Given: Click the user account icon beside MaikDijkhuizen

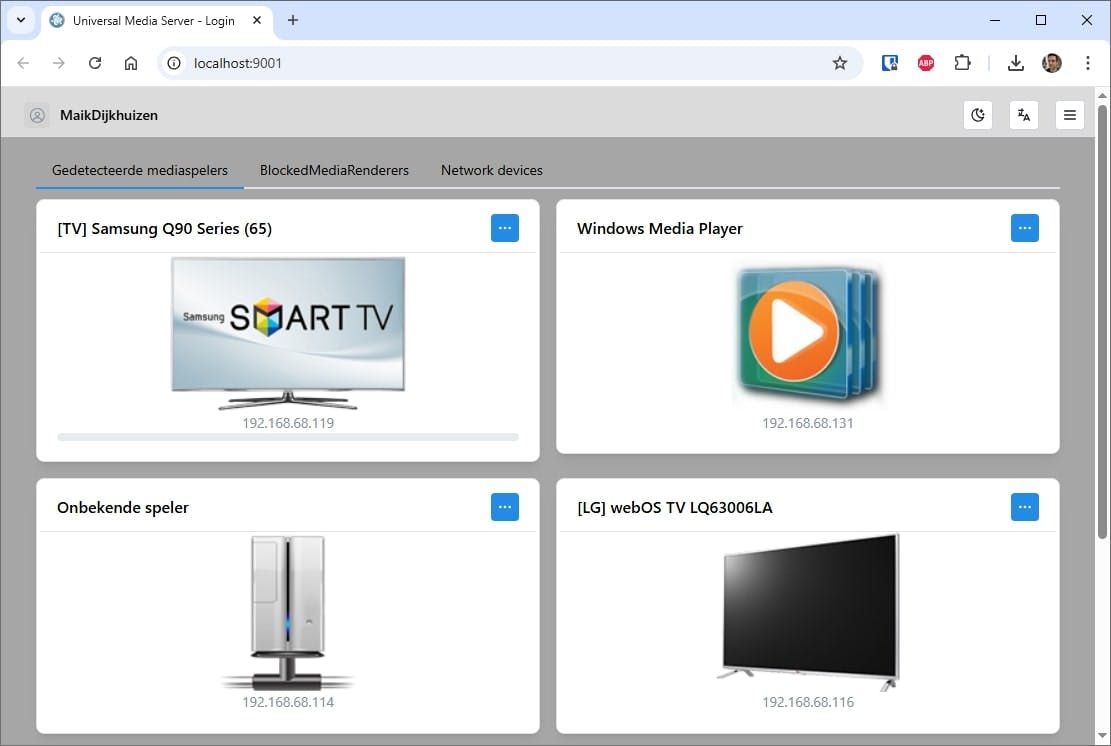Looking at the screenshot, I should (x=37, y=114).
